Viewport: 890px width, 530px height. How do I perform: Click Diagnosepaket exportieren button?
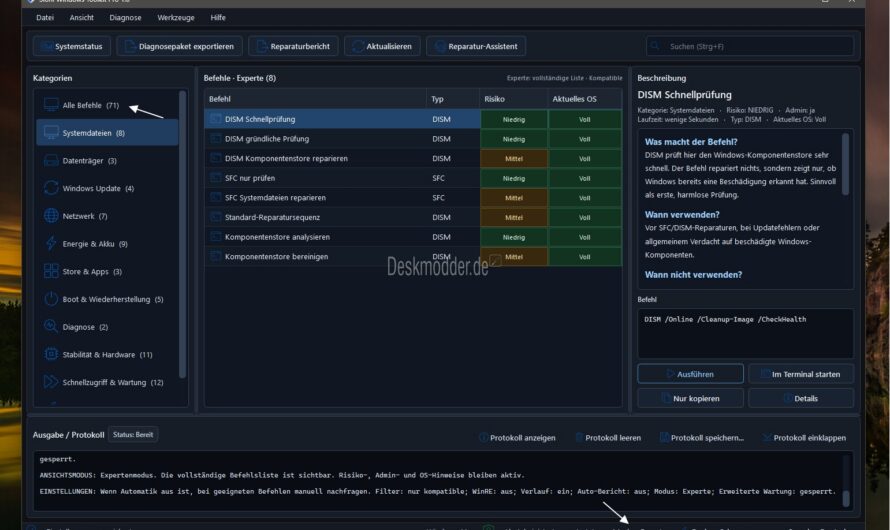tap(179, 46)
